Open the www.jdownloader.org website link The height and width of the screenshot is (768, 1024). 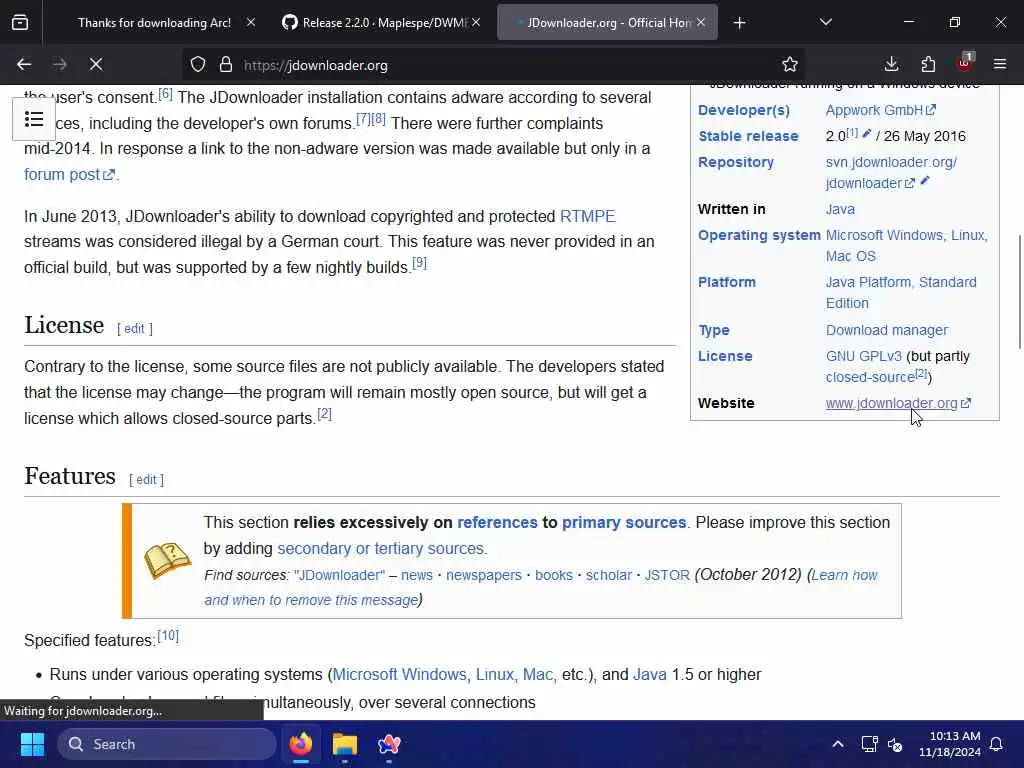pyautogui.click(x=898, y=403)
